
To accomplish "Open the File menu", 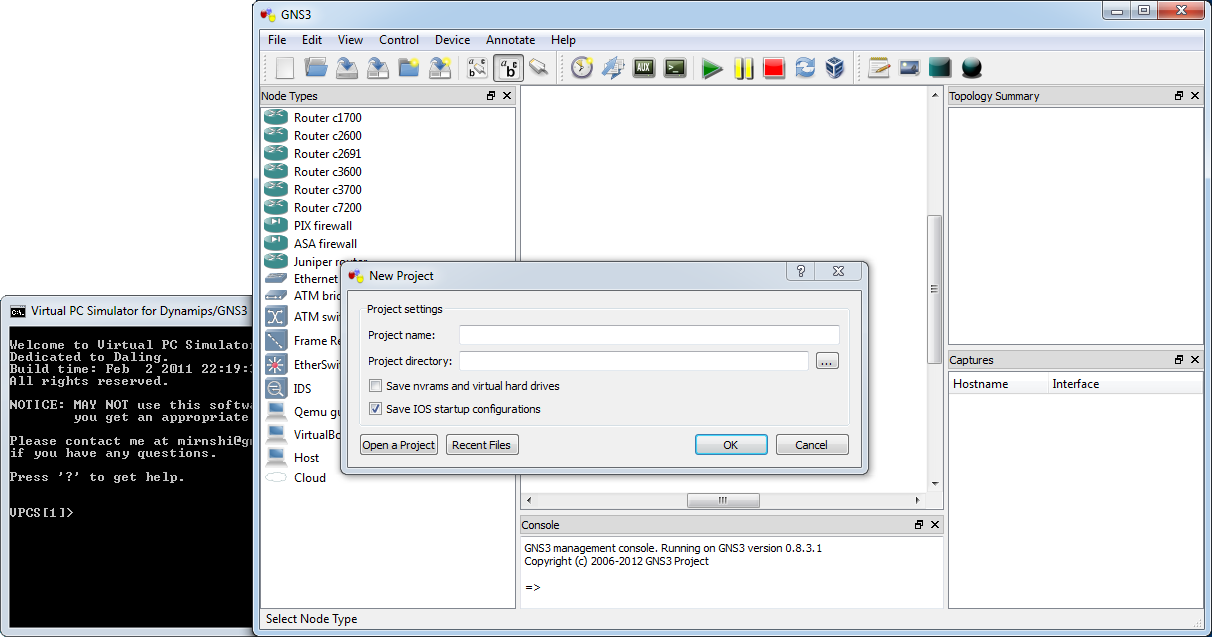I will pyautogui.click(x=277, y=40).
